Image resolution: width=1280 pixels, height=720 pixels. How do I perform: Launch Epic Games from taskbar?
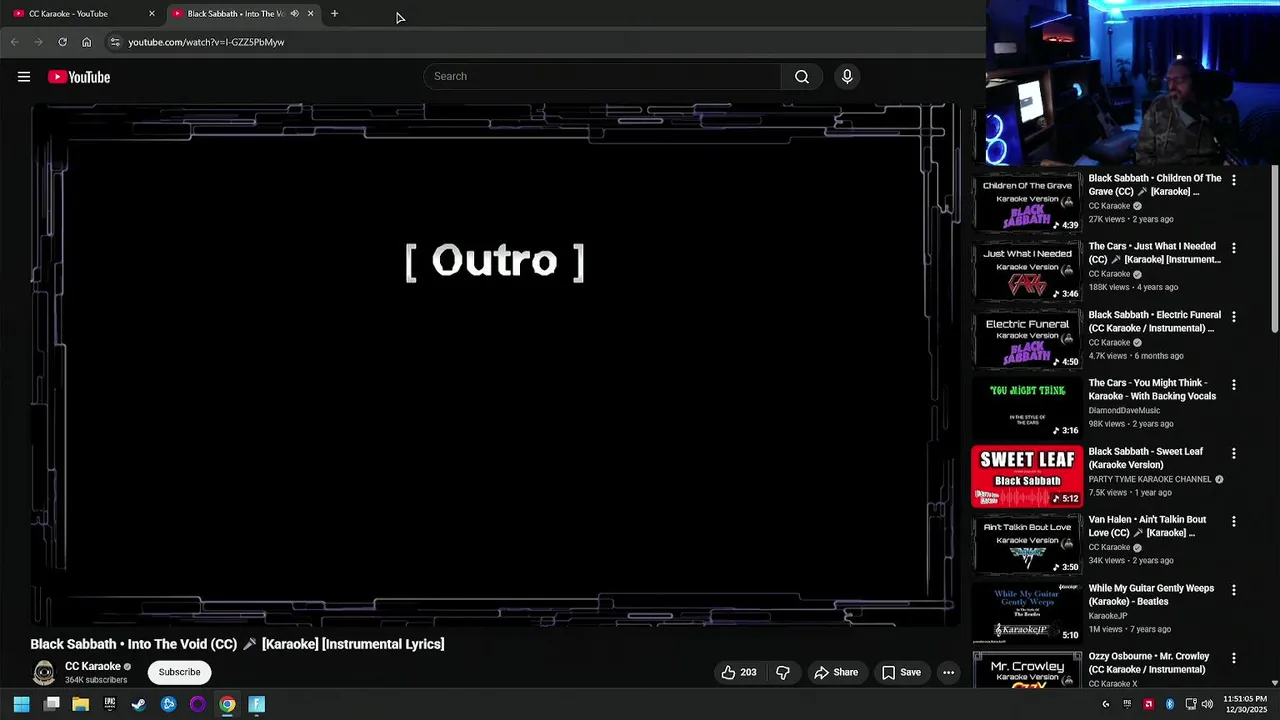pos(110,704)
